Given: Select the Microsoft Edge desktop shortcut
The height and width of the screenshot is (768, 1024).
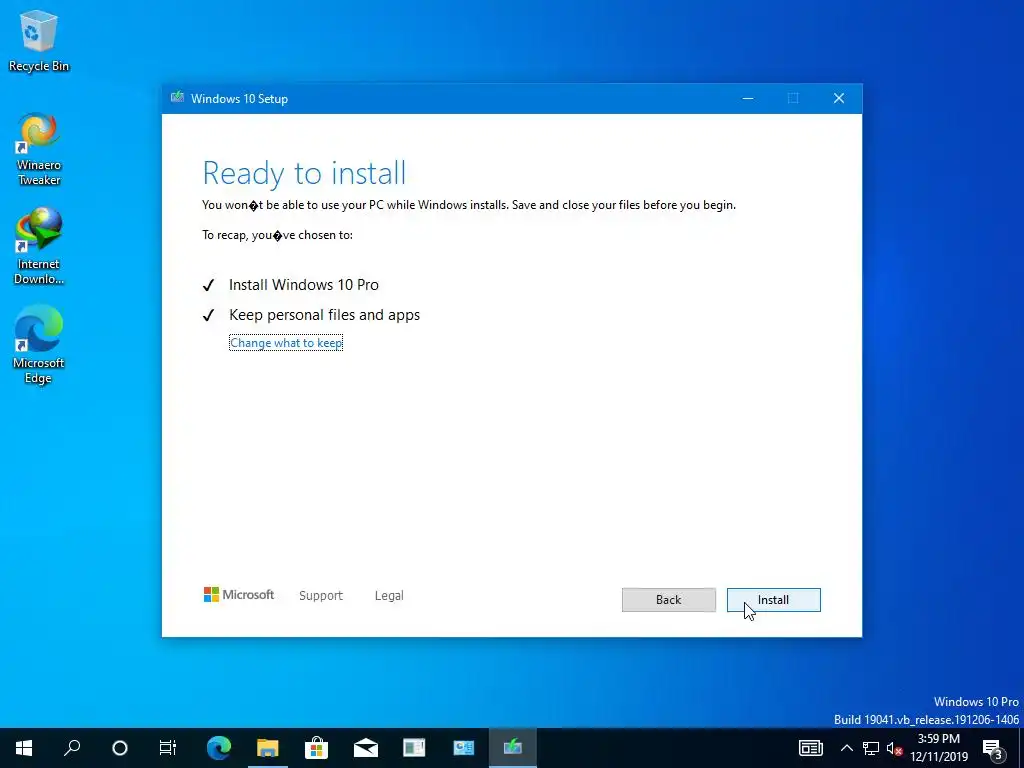Looking at the screenshot, I should coord(39,344).
